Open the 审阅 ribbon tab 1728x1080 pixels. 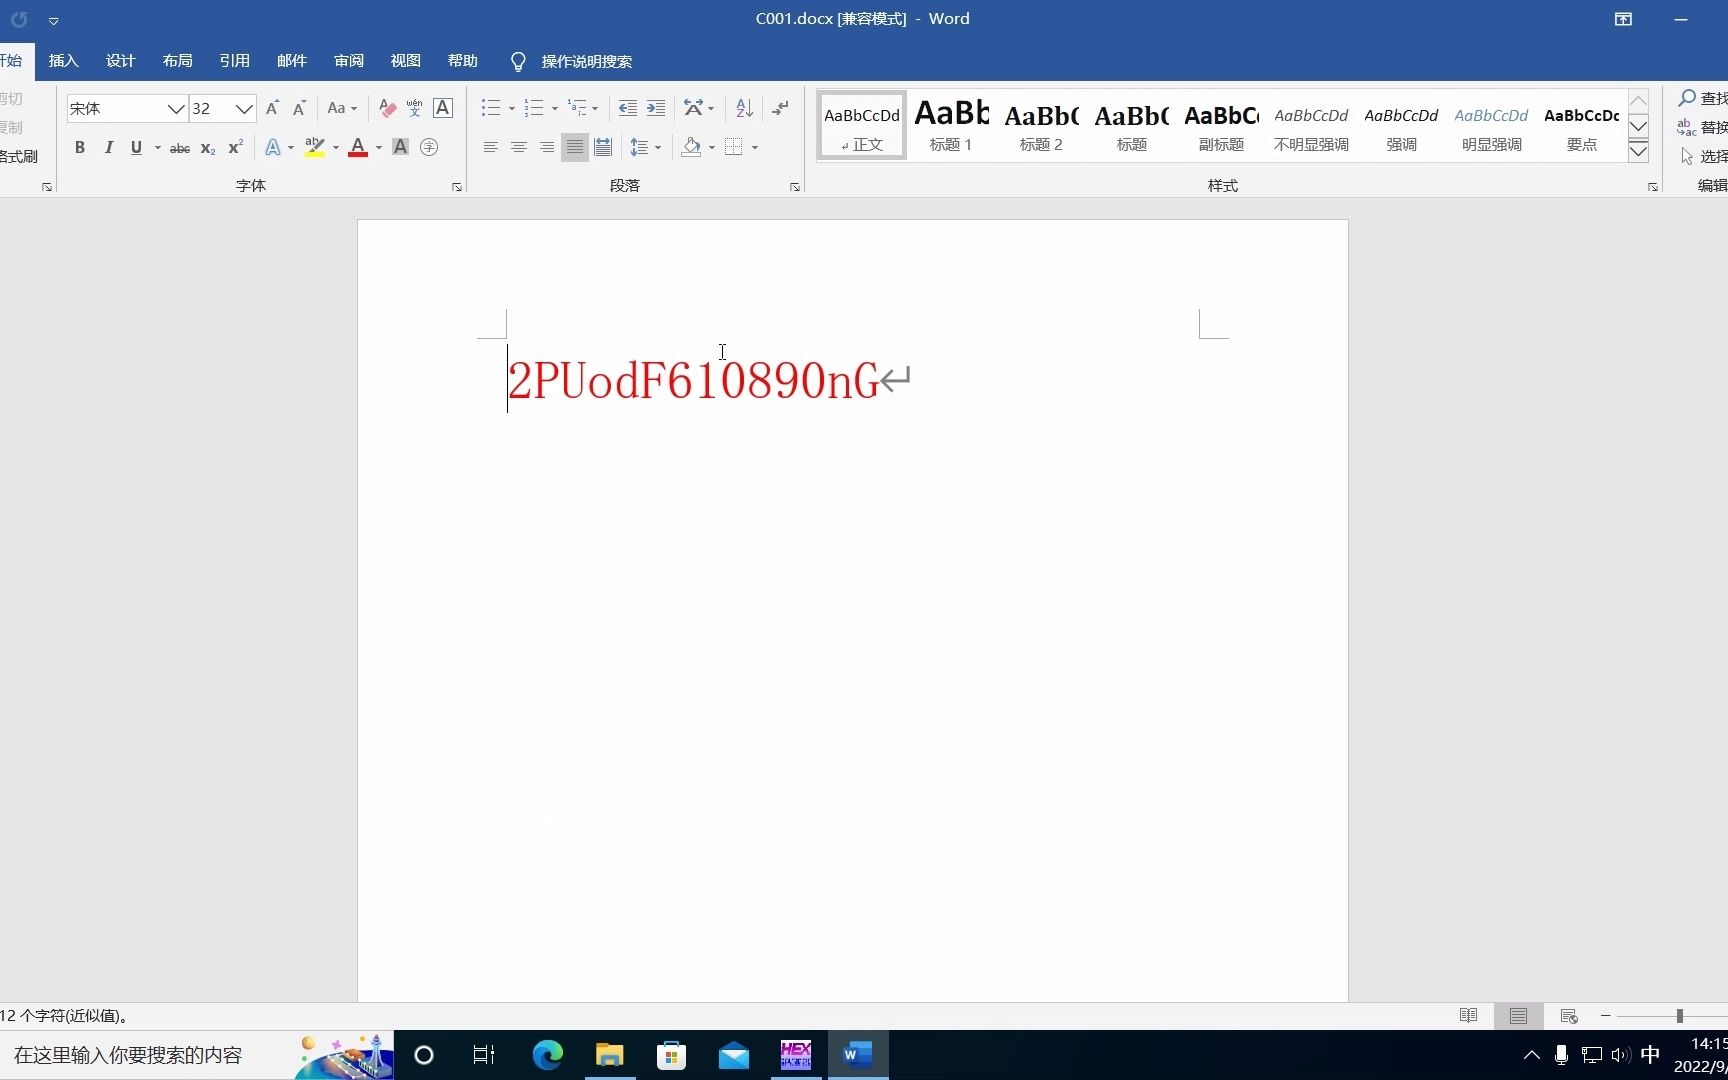point(348,61)
